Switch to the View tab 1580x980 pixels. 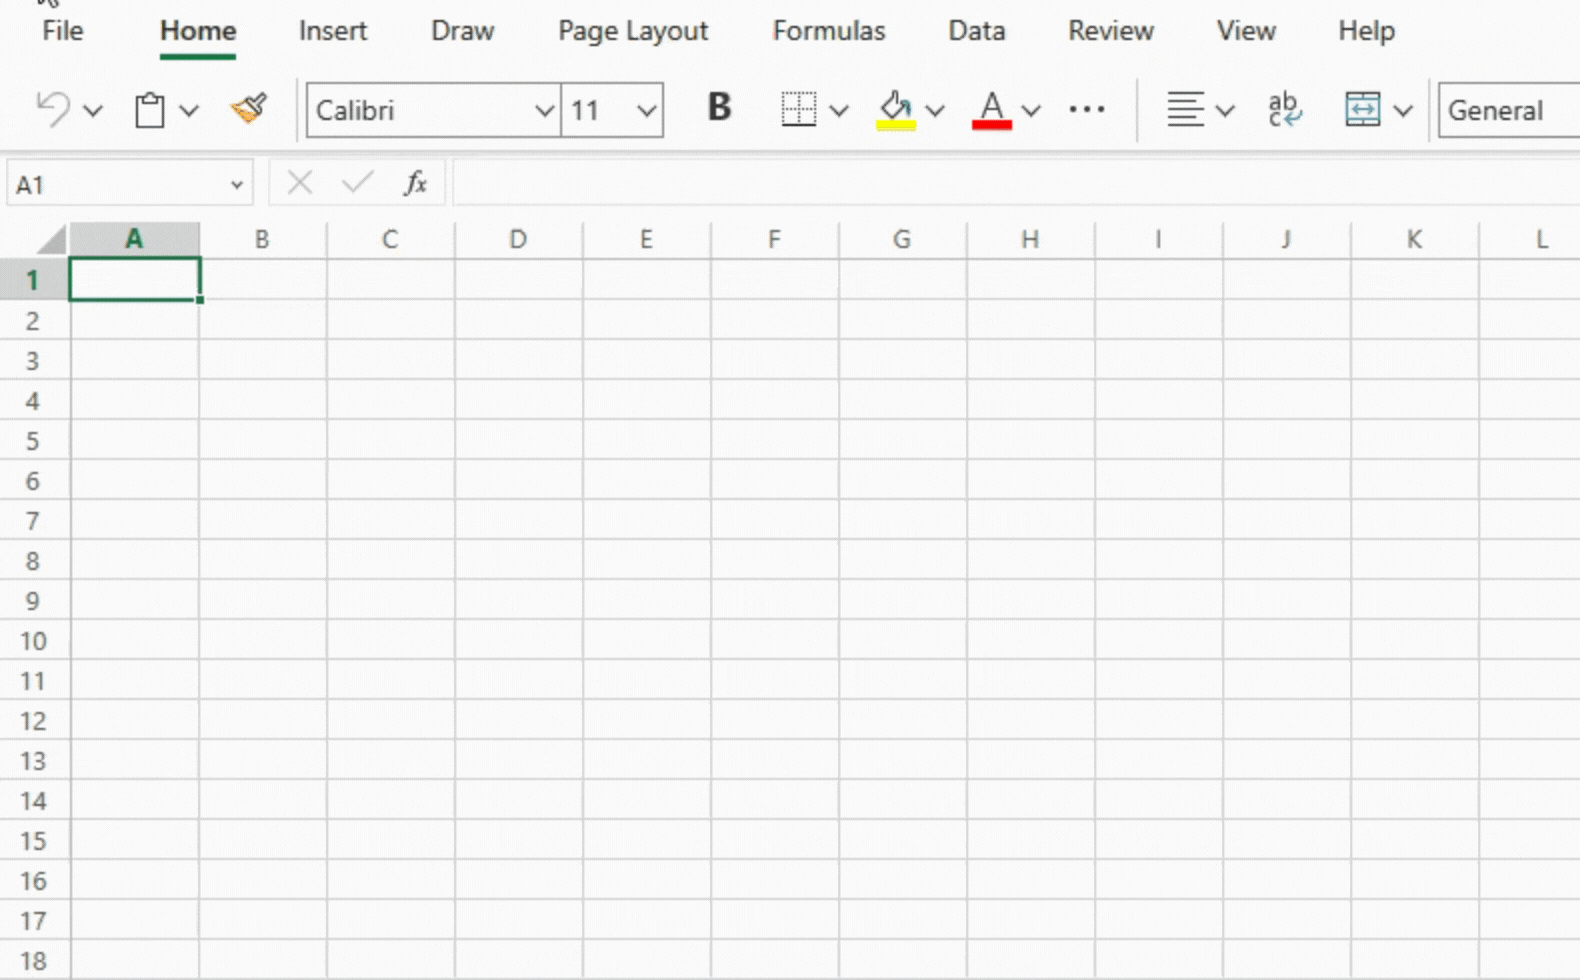[x=1246, y=31]
